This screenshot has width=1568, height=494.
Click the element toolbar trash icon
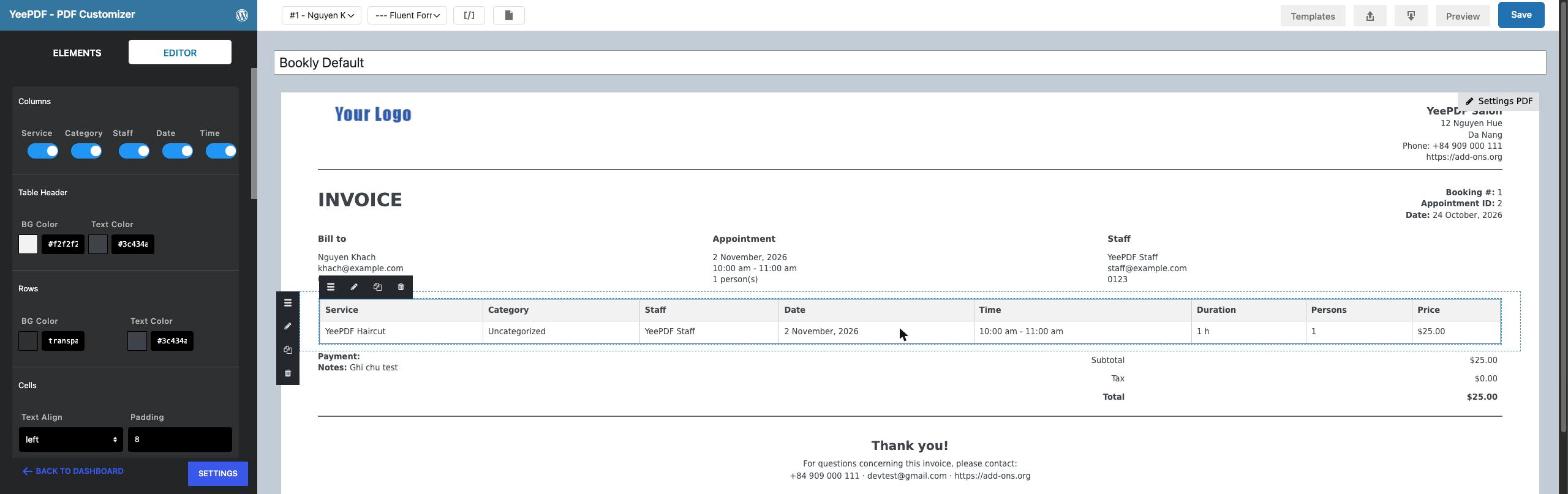(x=401, y=287)
